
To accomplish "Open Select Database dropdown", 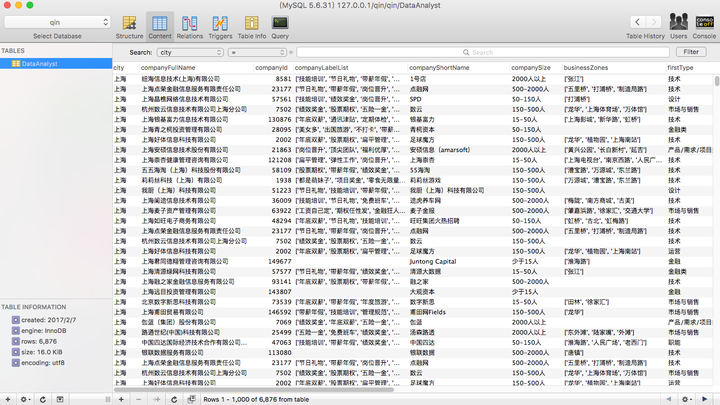I will (57, 22).
